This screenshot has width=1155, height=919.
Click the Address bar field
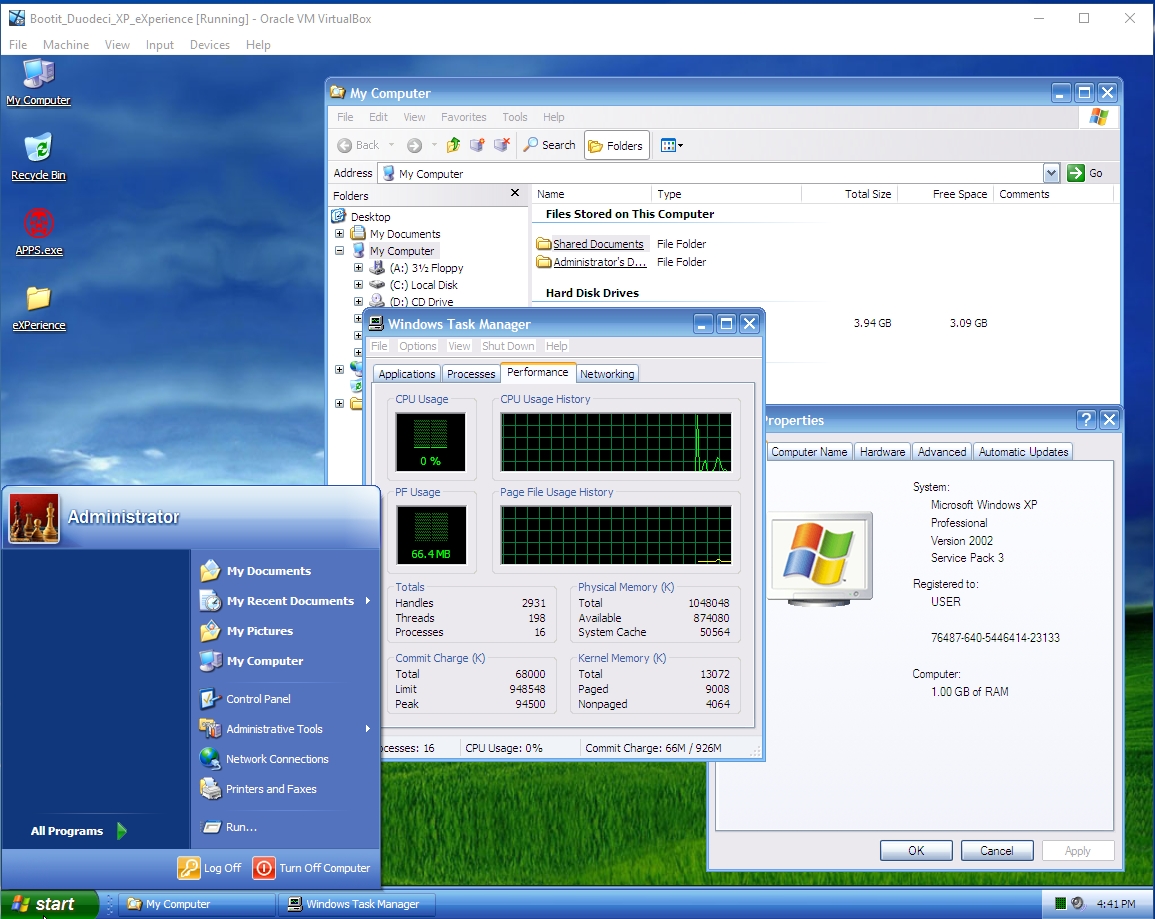[712, 174]
